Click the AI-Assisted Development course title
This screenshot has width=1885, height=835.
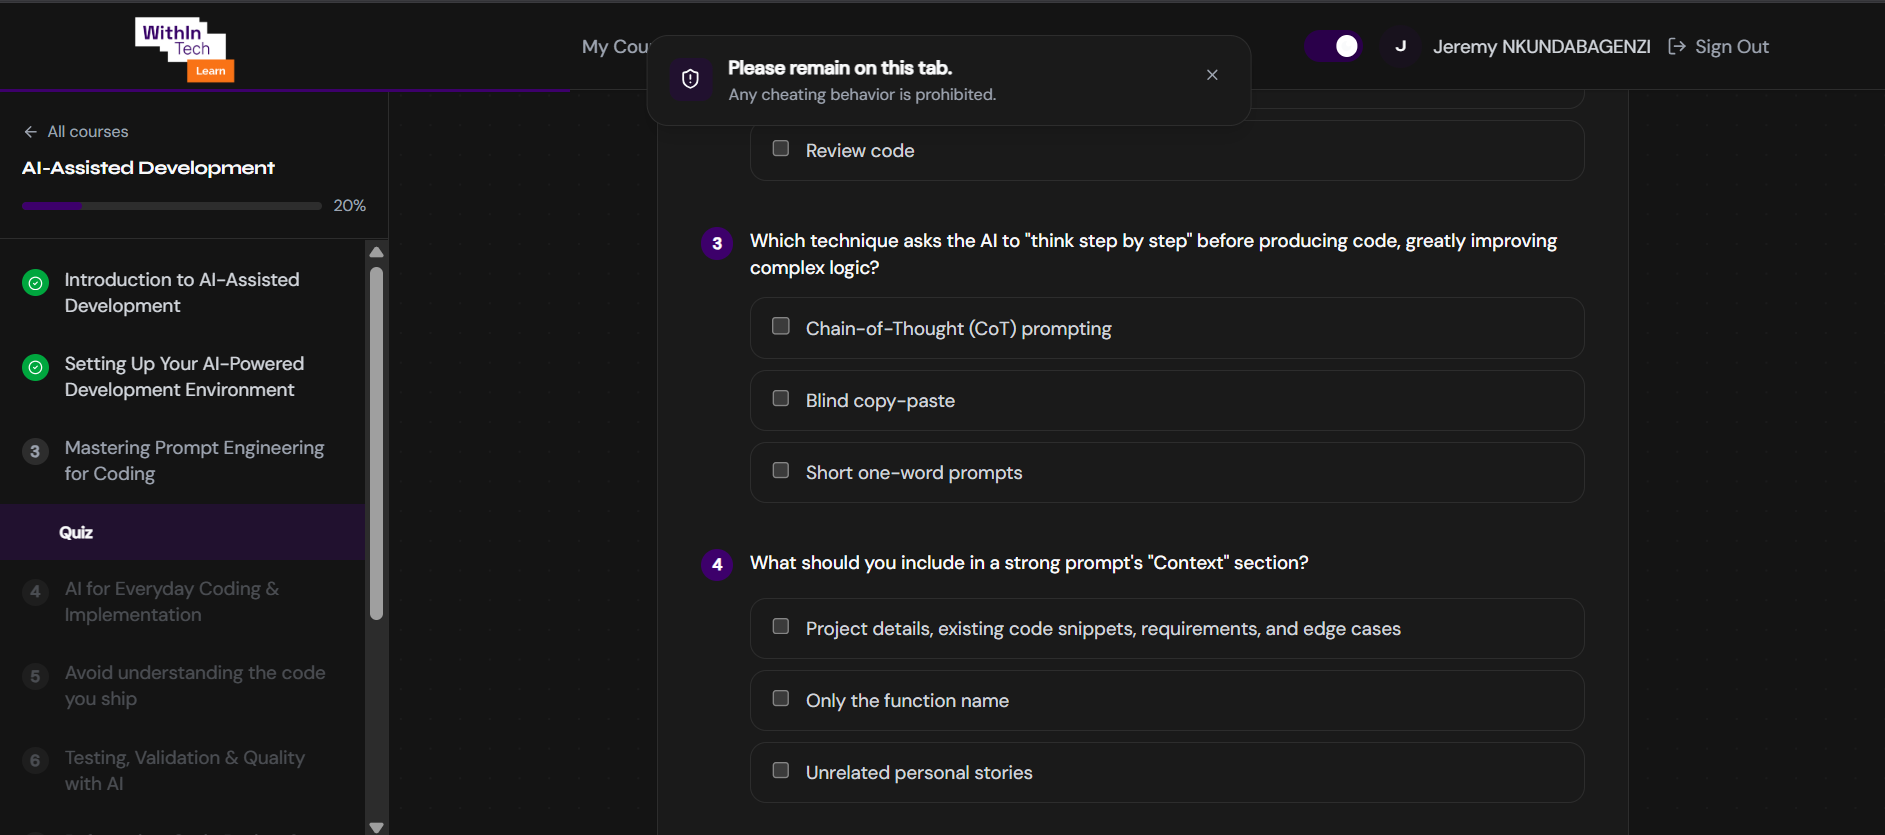[x=148, y=168]
